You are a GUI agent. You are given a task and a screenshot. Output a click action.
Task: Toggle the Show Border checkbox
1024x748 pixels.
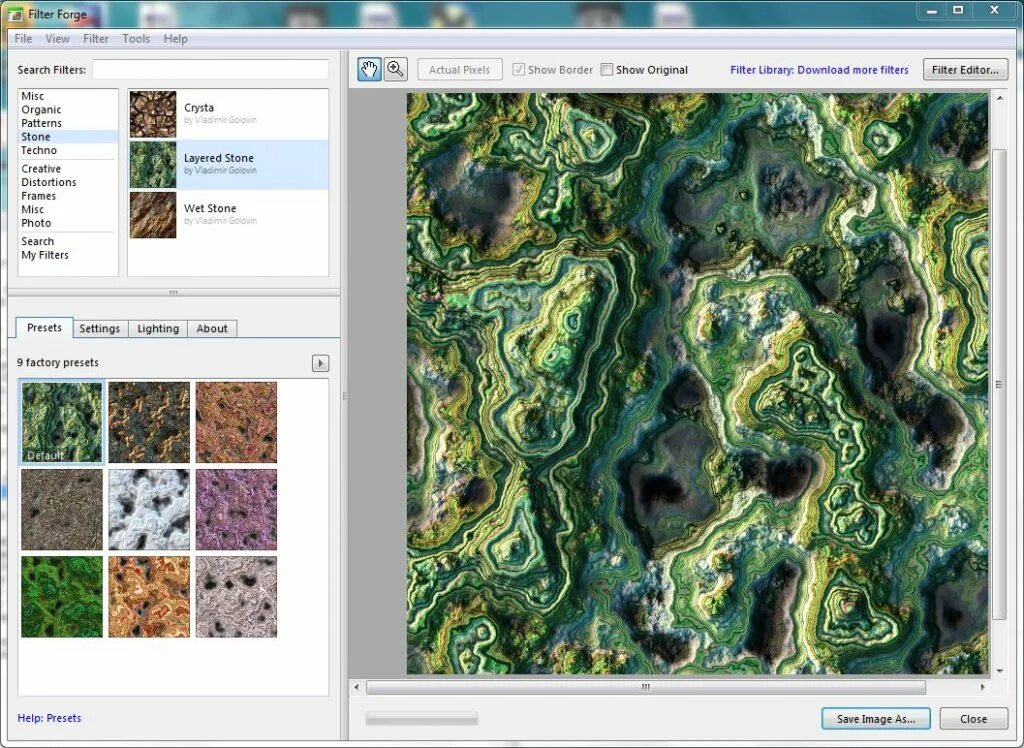[x=519, y=69]
